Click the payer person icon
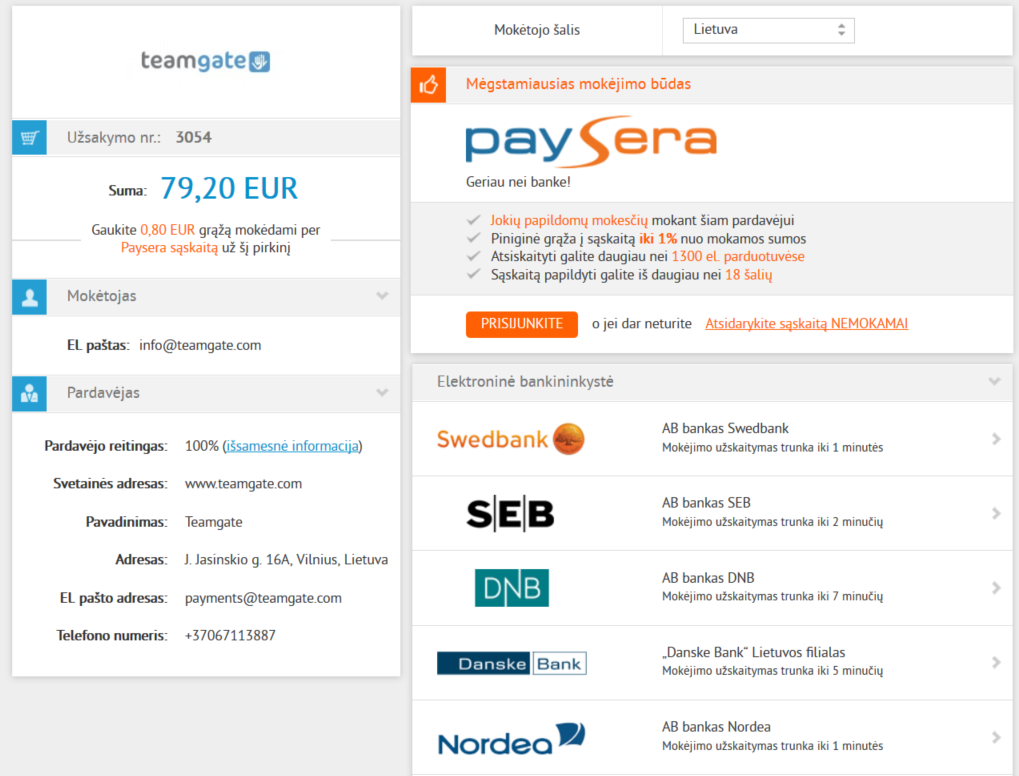 pyautogui.click(x=29, y=297)
